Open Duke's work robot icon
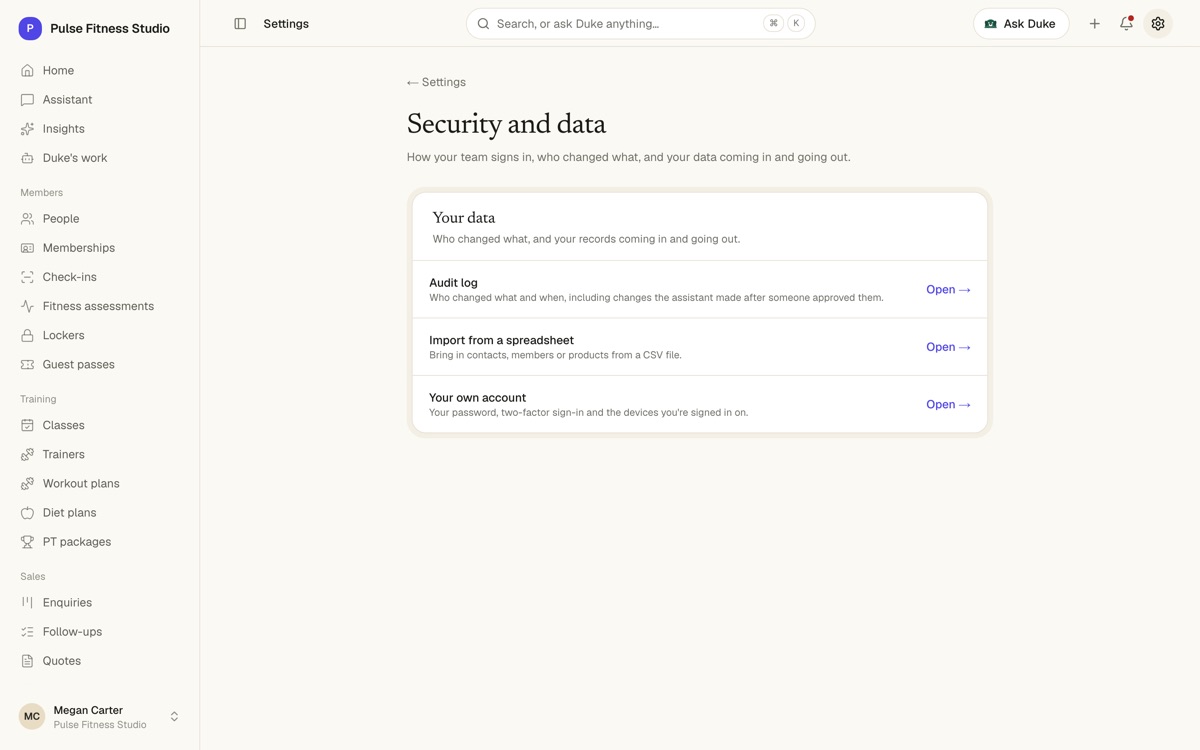Image resolution: width=1200 pixels, height=750 pixels. pos(27,158)
